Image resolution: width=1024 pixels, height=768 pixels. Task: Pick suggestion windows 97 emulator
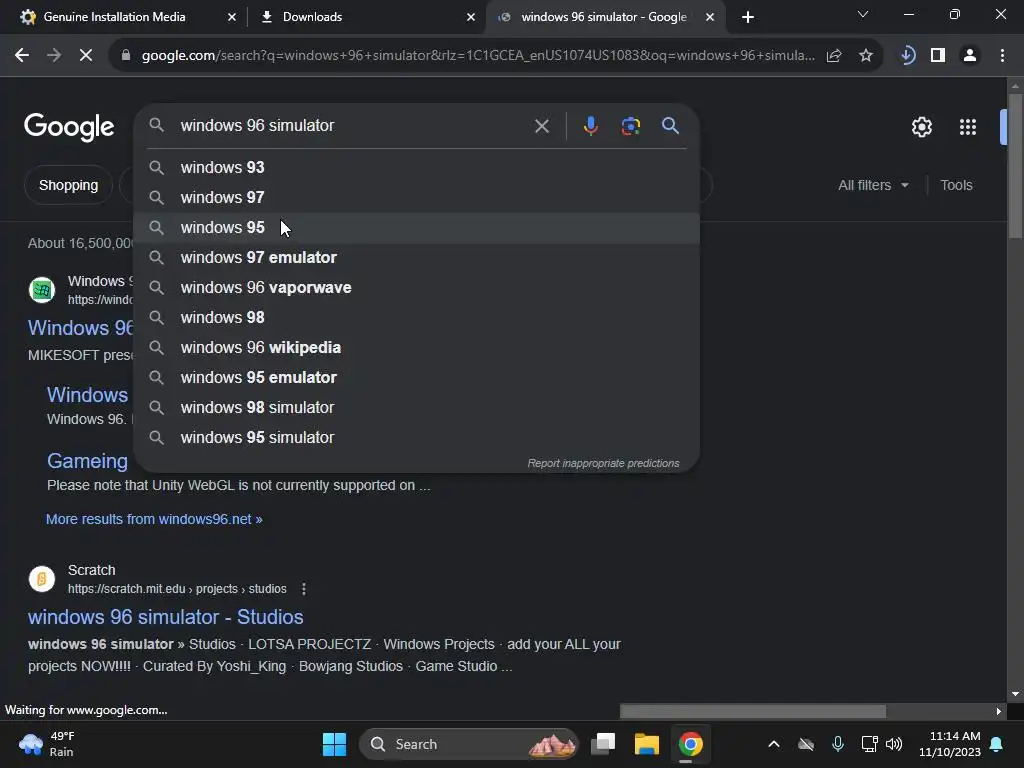417,258
